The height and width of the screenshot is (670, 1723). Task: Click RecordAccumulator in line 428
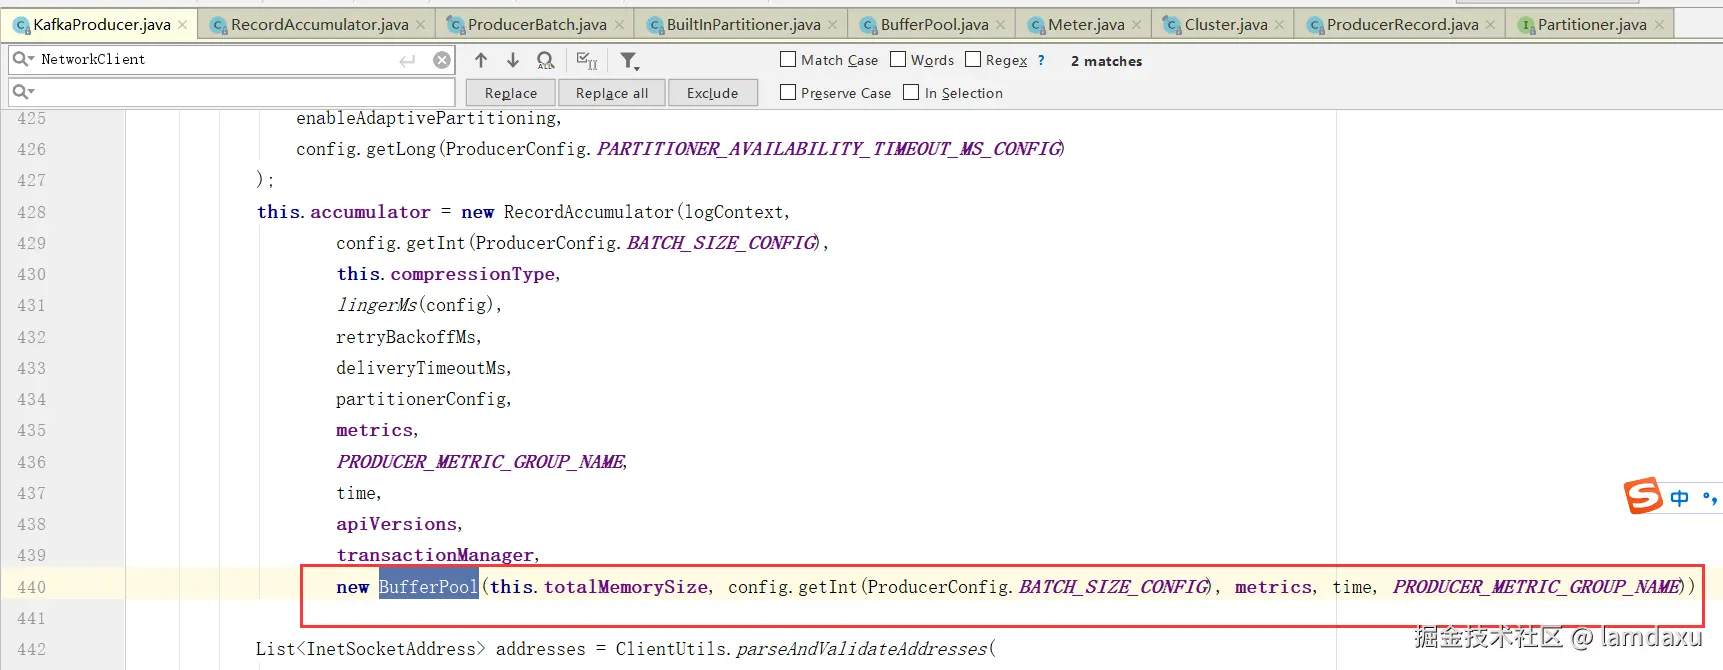589,212
